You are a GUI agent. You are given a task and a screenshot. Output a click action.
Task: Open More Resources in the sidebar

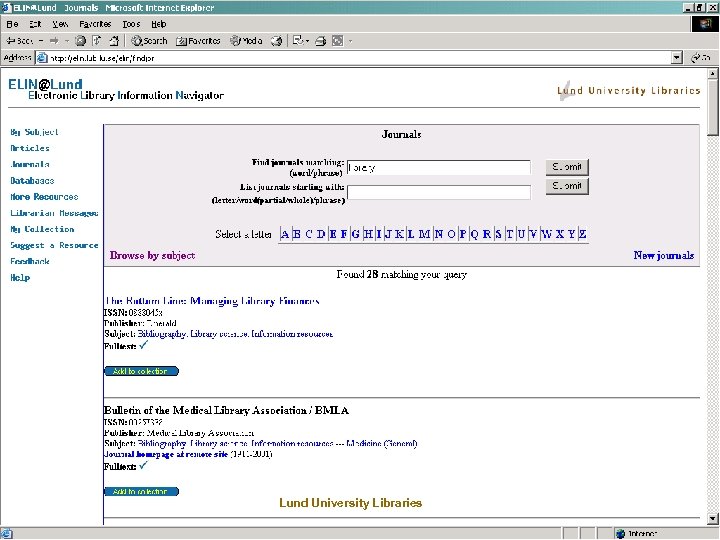pyautogui.click(x=44, y=197)
